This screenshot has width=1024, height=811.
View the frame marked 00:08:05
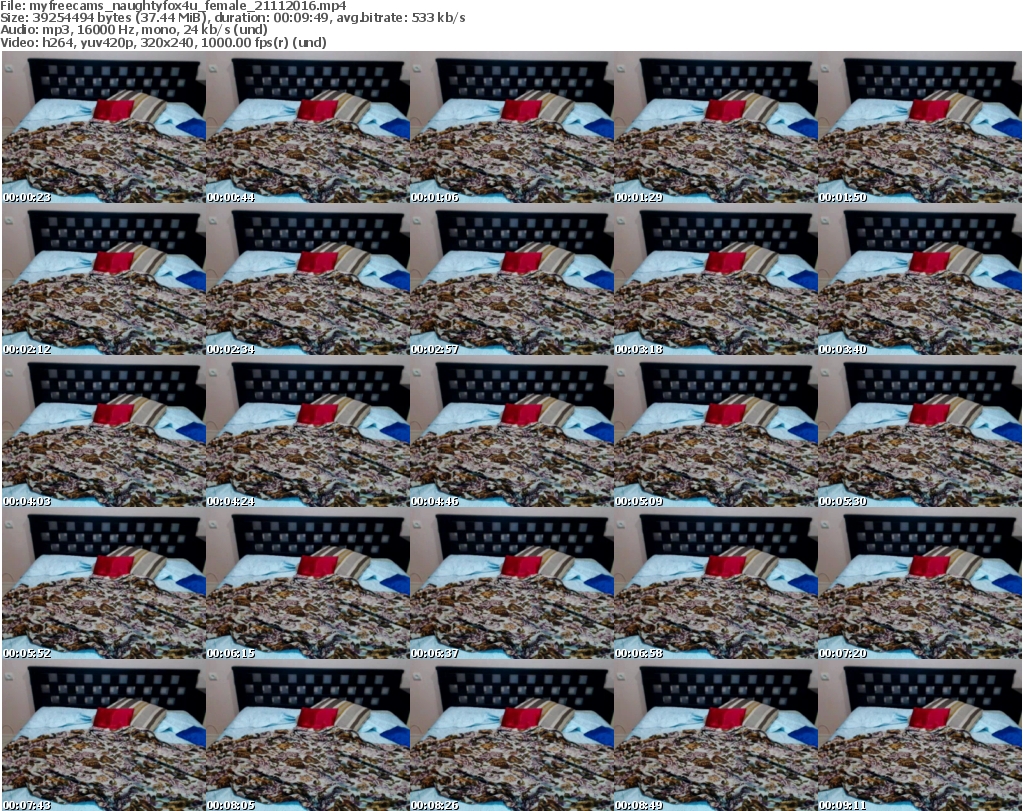308,735
